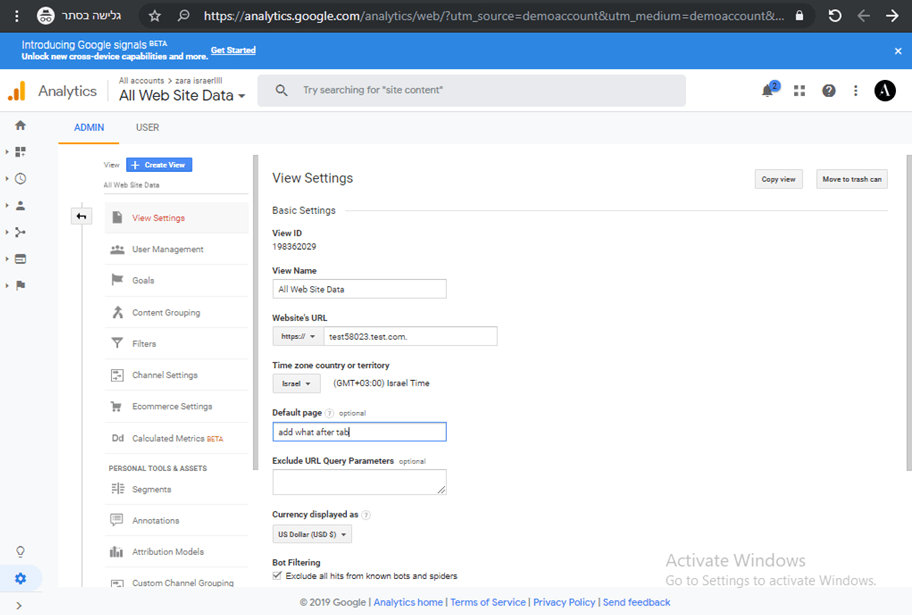Expand the All Web Site Data account selector
Viewport: 912px width, 615px height.
coord(182,96)
